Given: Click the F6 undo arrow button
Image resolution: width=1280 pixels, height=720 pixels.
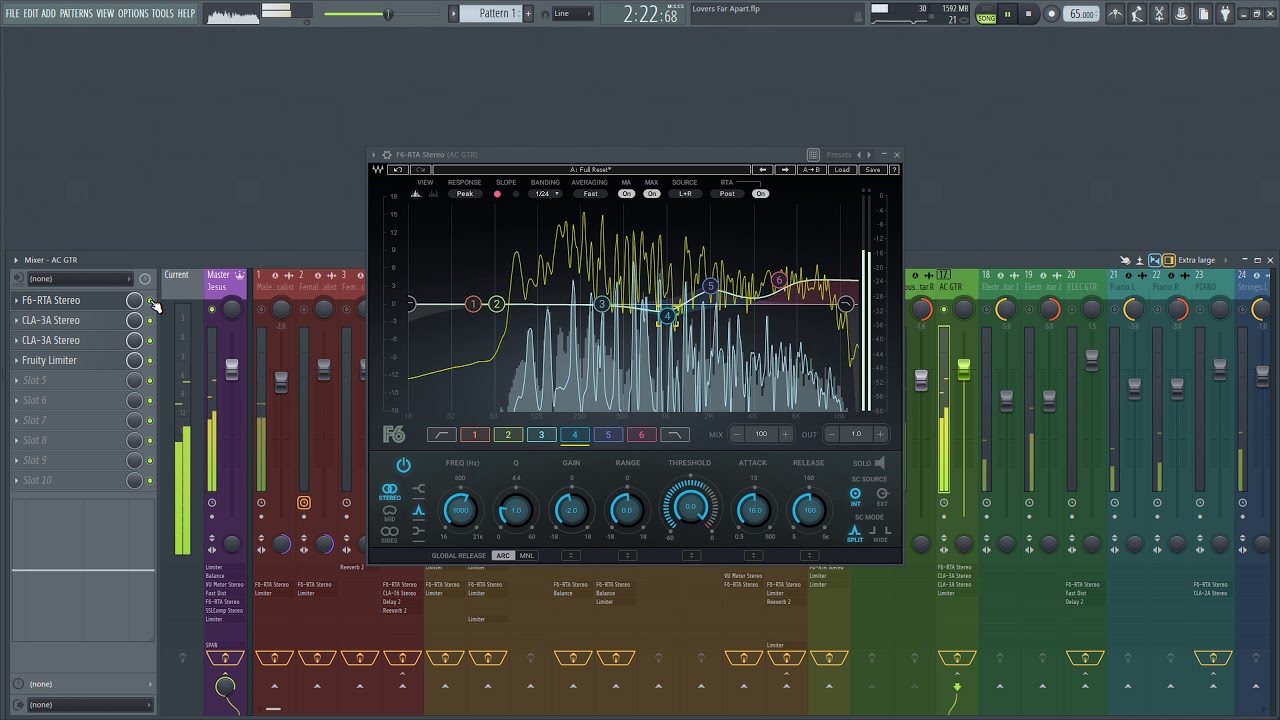Looking at the screenshot, I should click(x=398, y=170).
